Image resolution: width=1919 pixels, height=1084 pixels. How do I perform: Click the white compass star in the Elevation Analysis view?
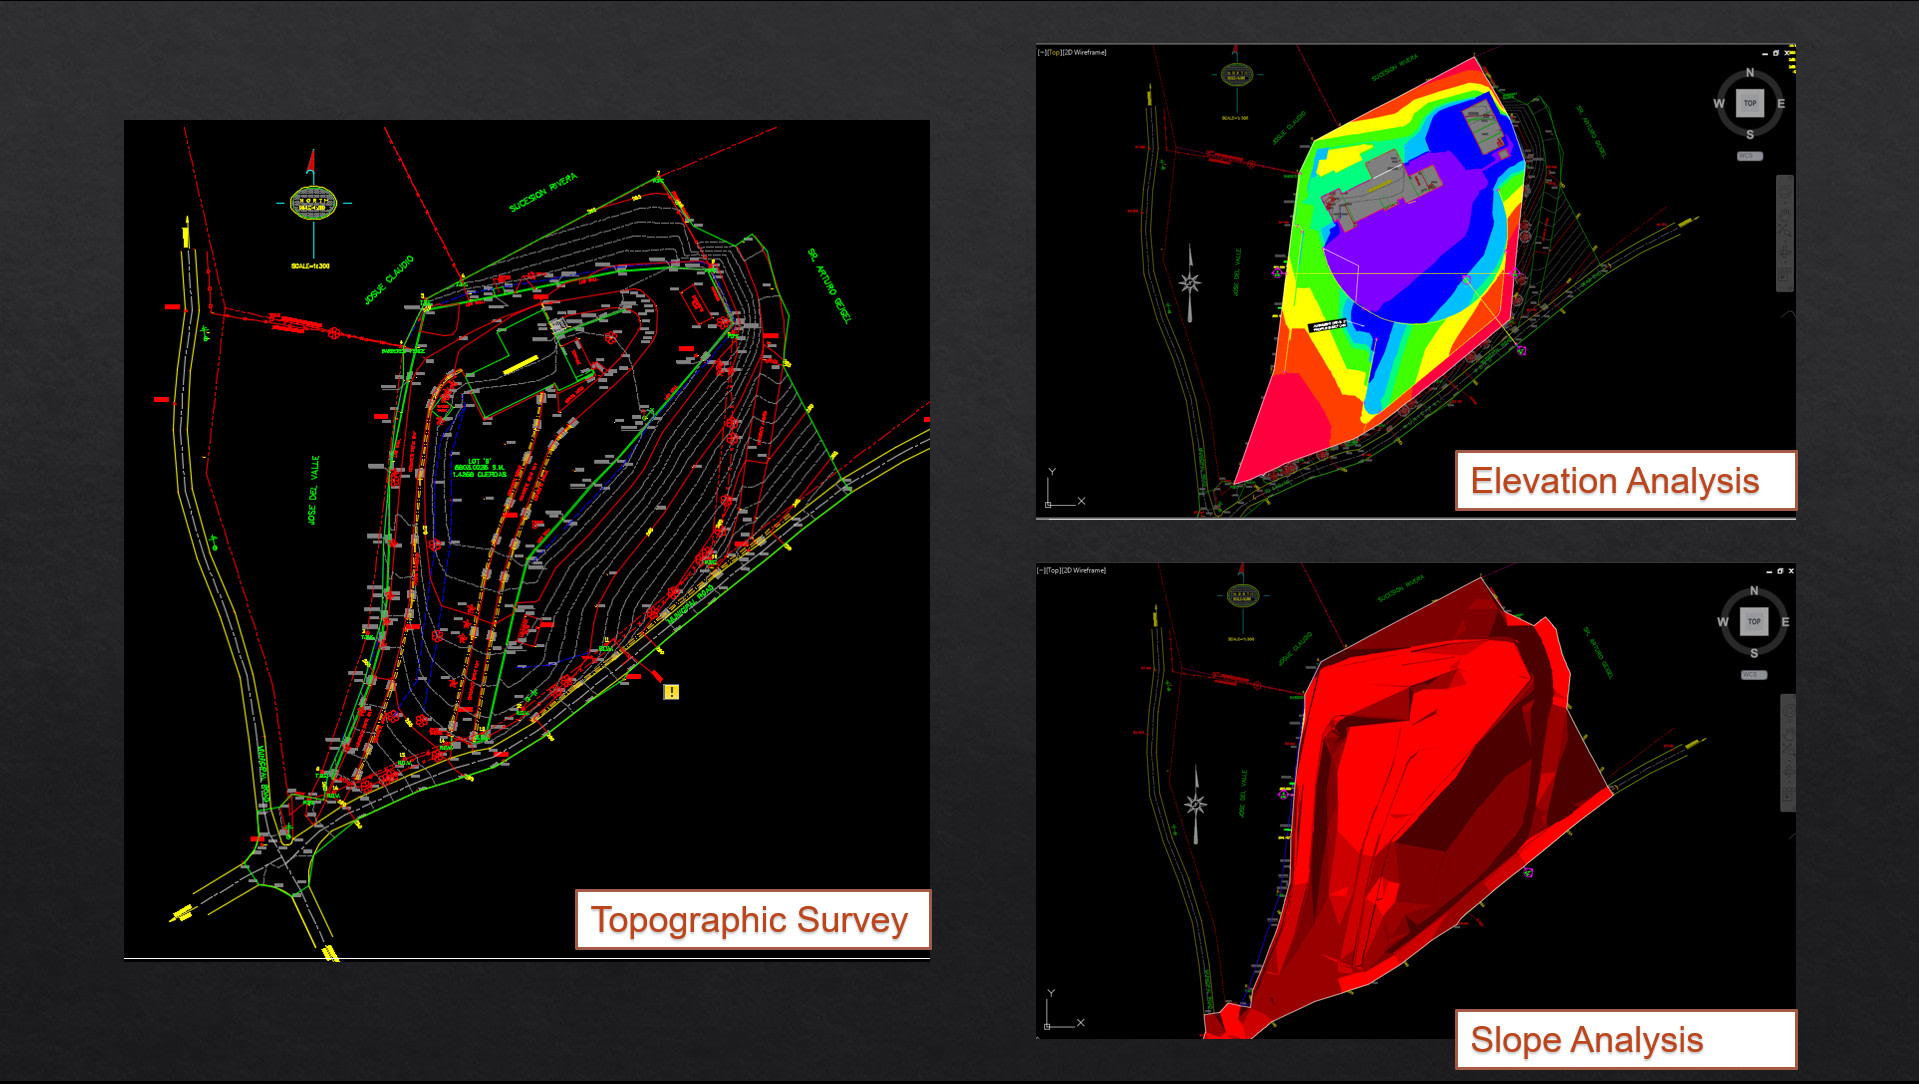[1189, 283]
